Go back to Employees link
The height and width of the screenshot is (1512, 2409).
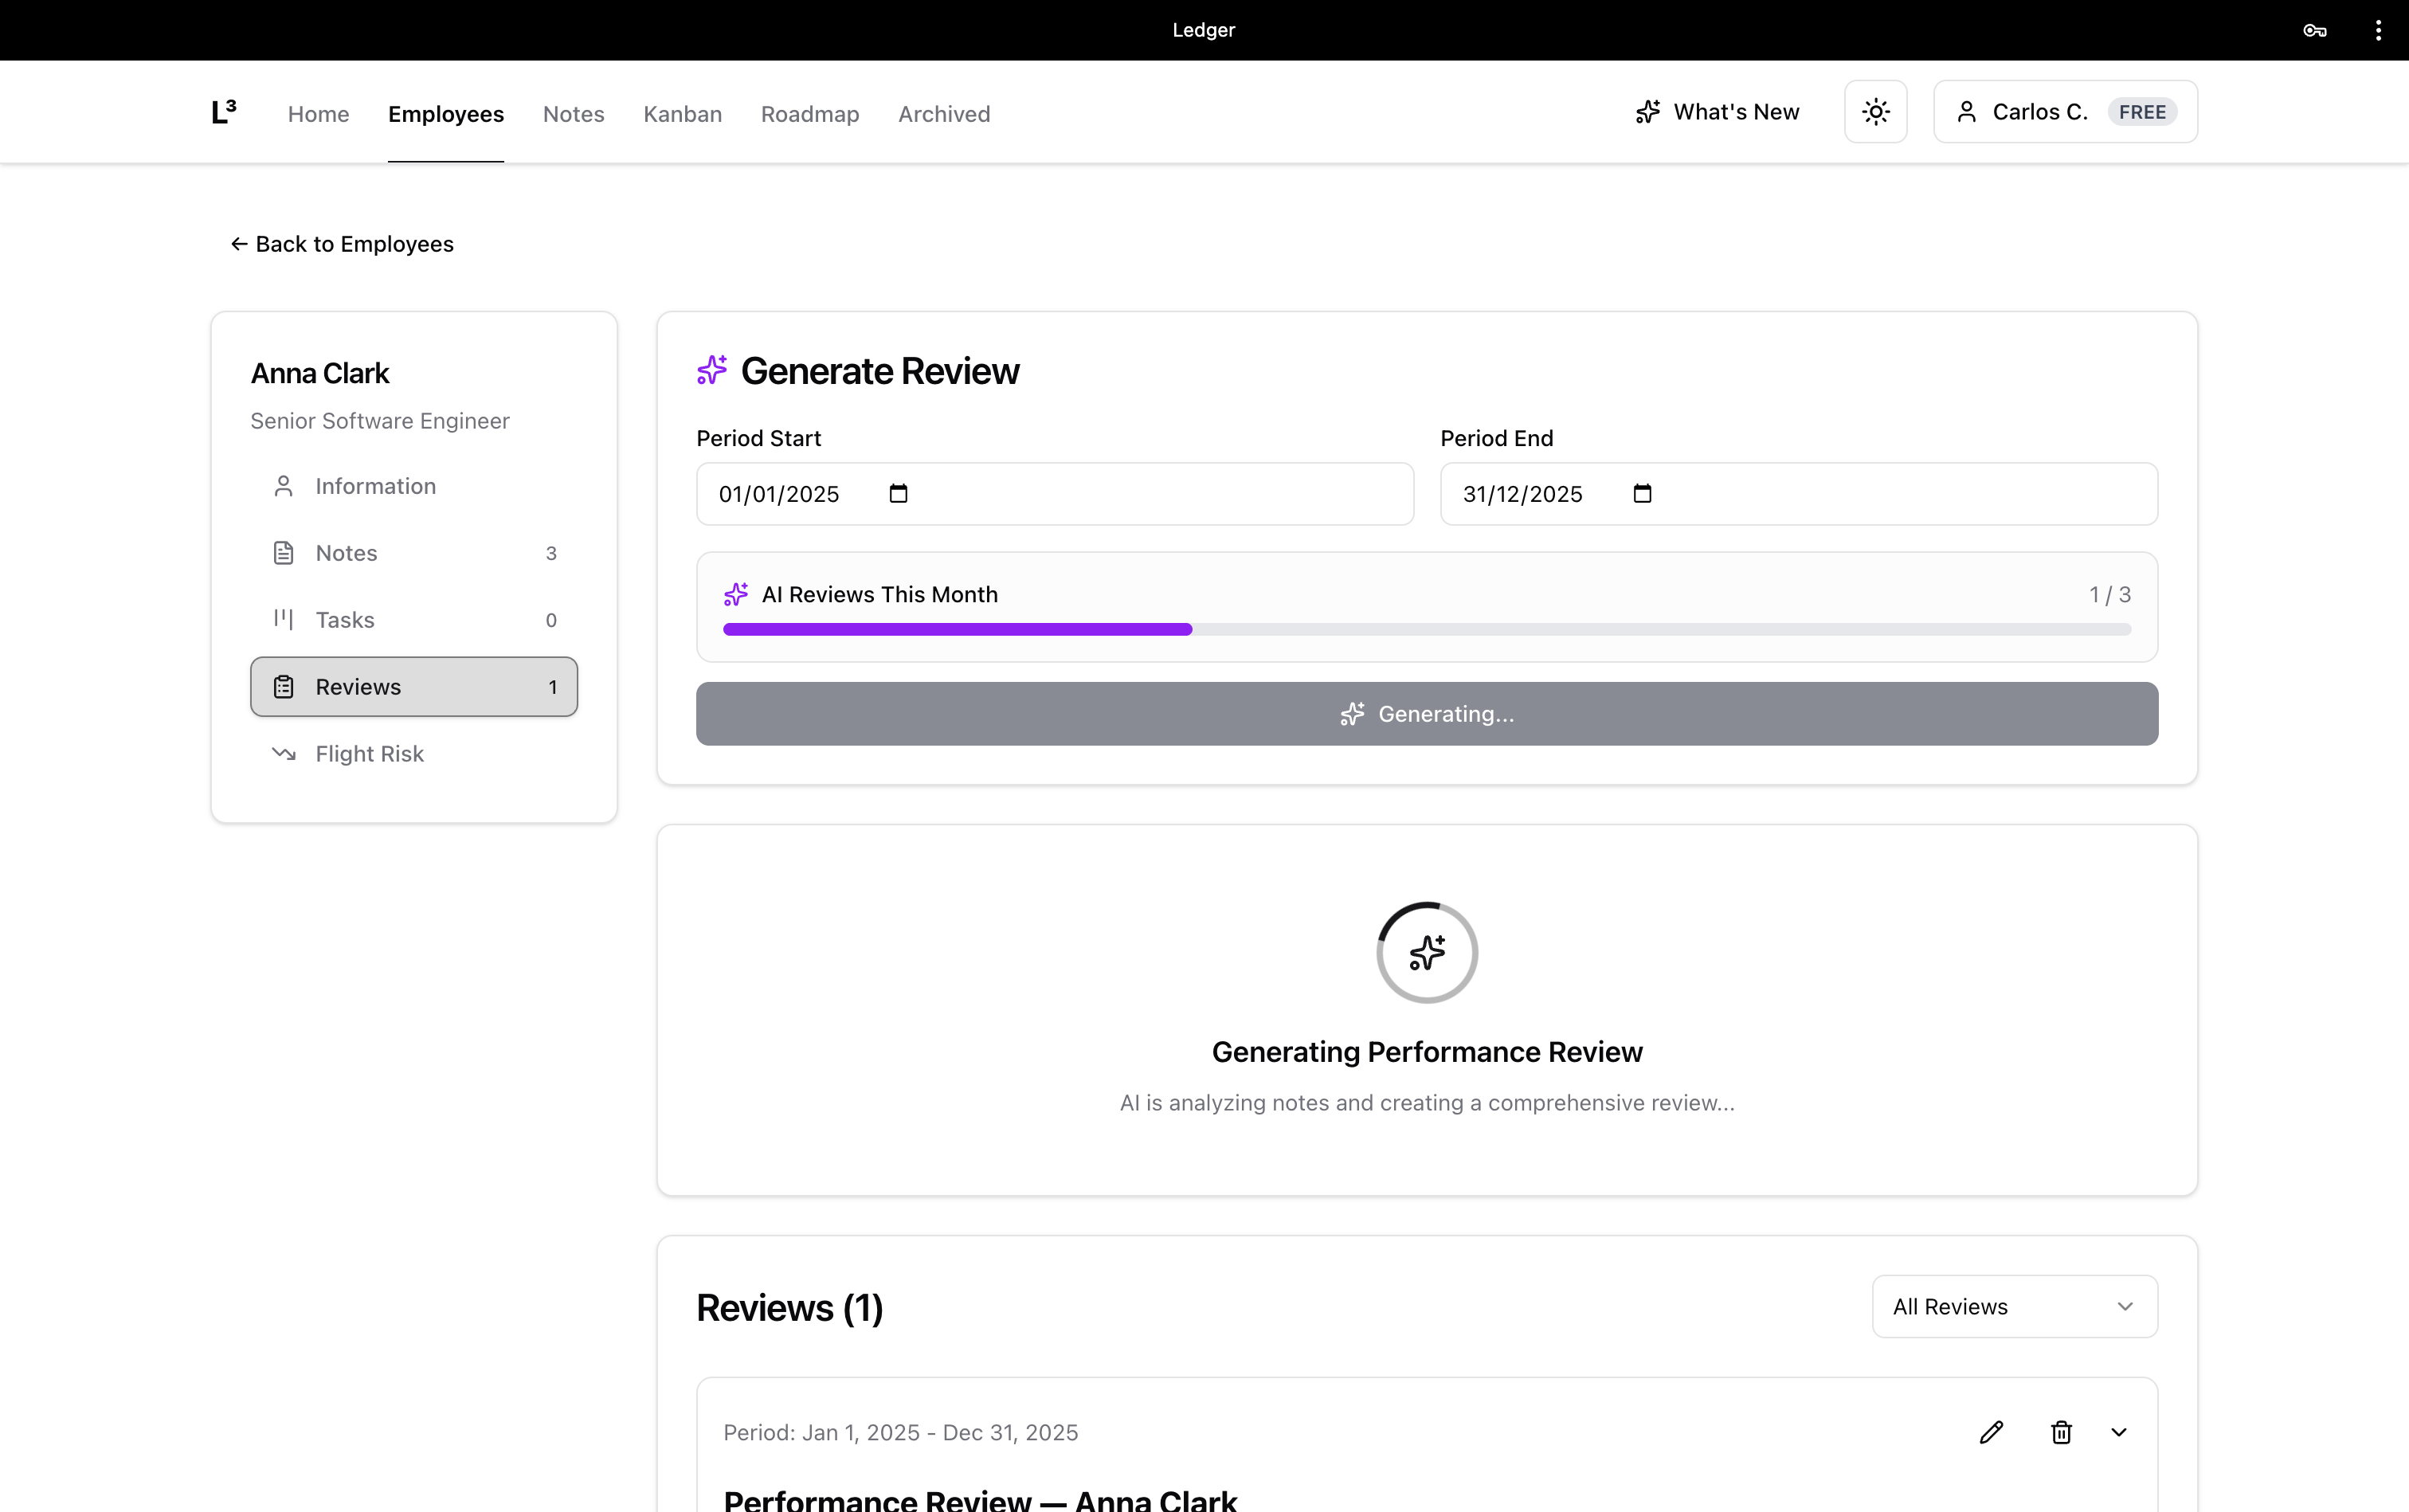(x=342, y=244)
